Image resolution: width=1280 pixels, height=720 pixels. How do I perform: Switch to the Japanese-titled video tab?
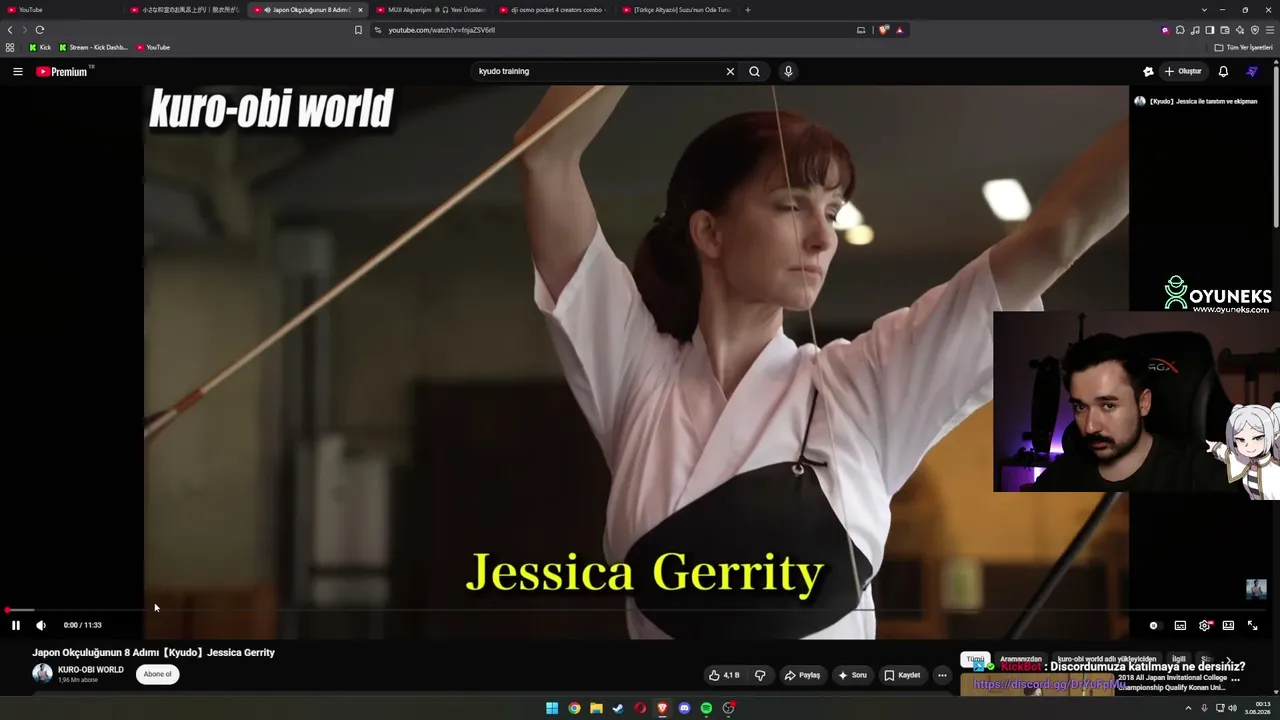185,10
